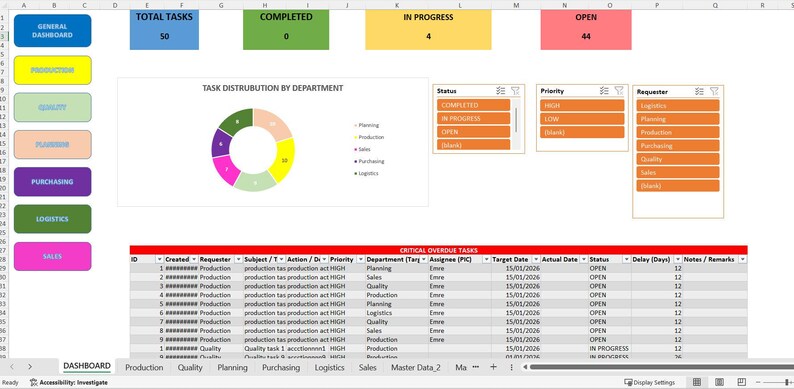Switch to the Planning sheet tab

(x=232, y=367)
